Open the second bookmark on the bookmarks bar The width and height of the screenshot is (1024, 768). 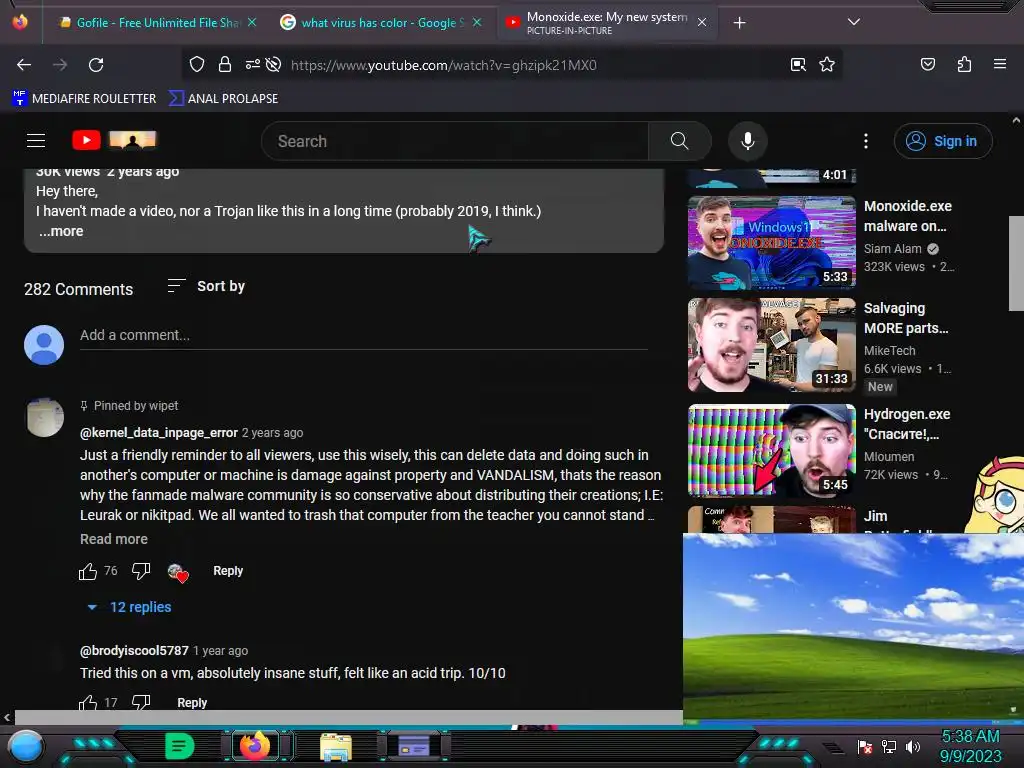point(223,99)
